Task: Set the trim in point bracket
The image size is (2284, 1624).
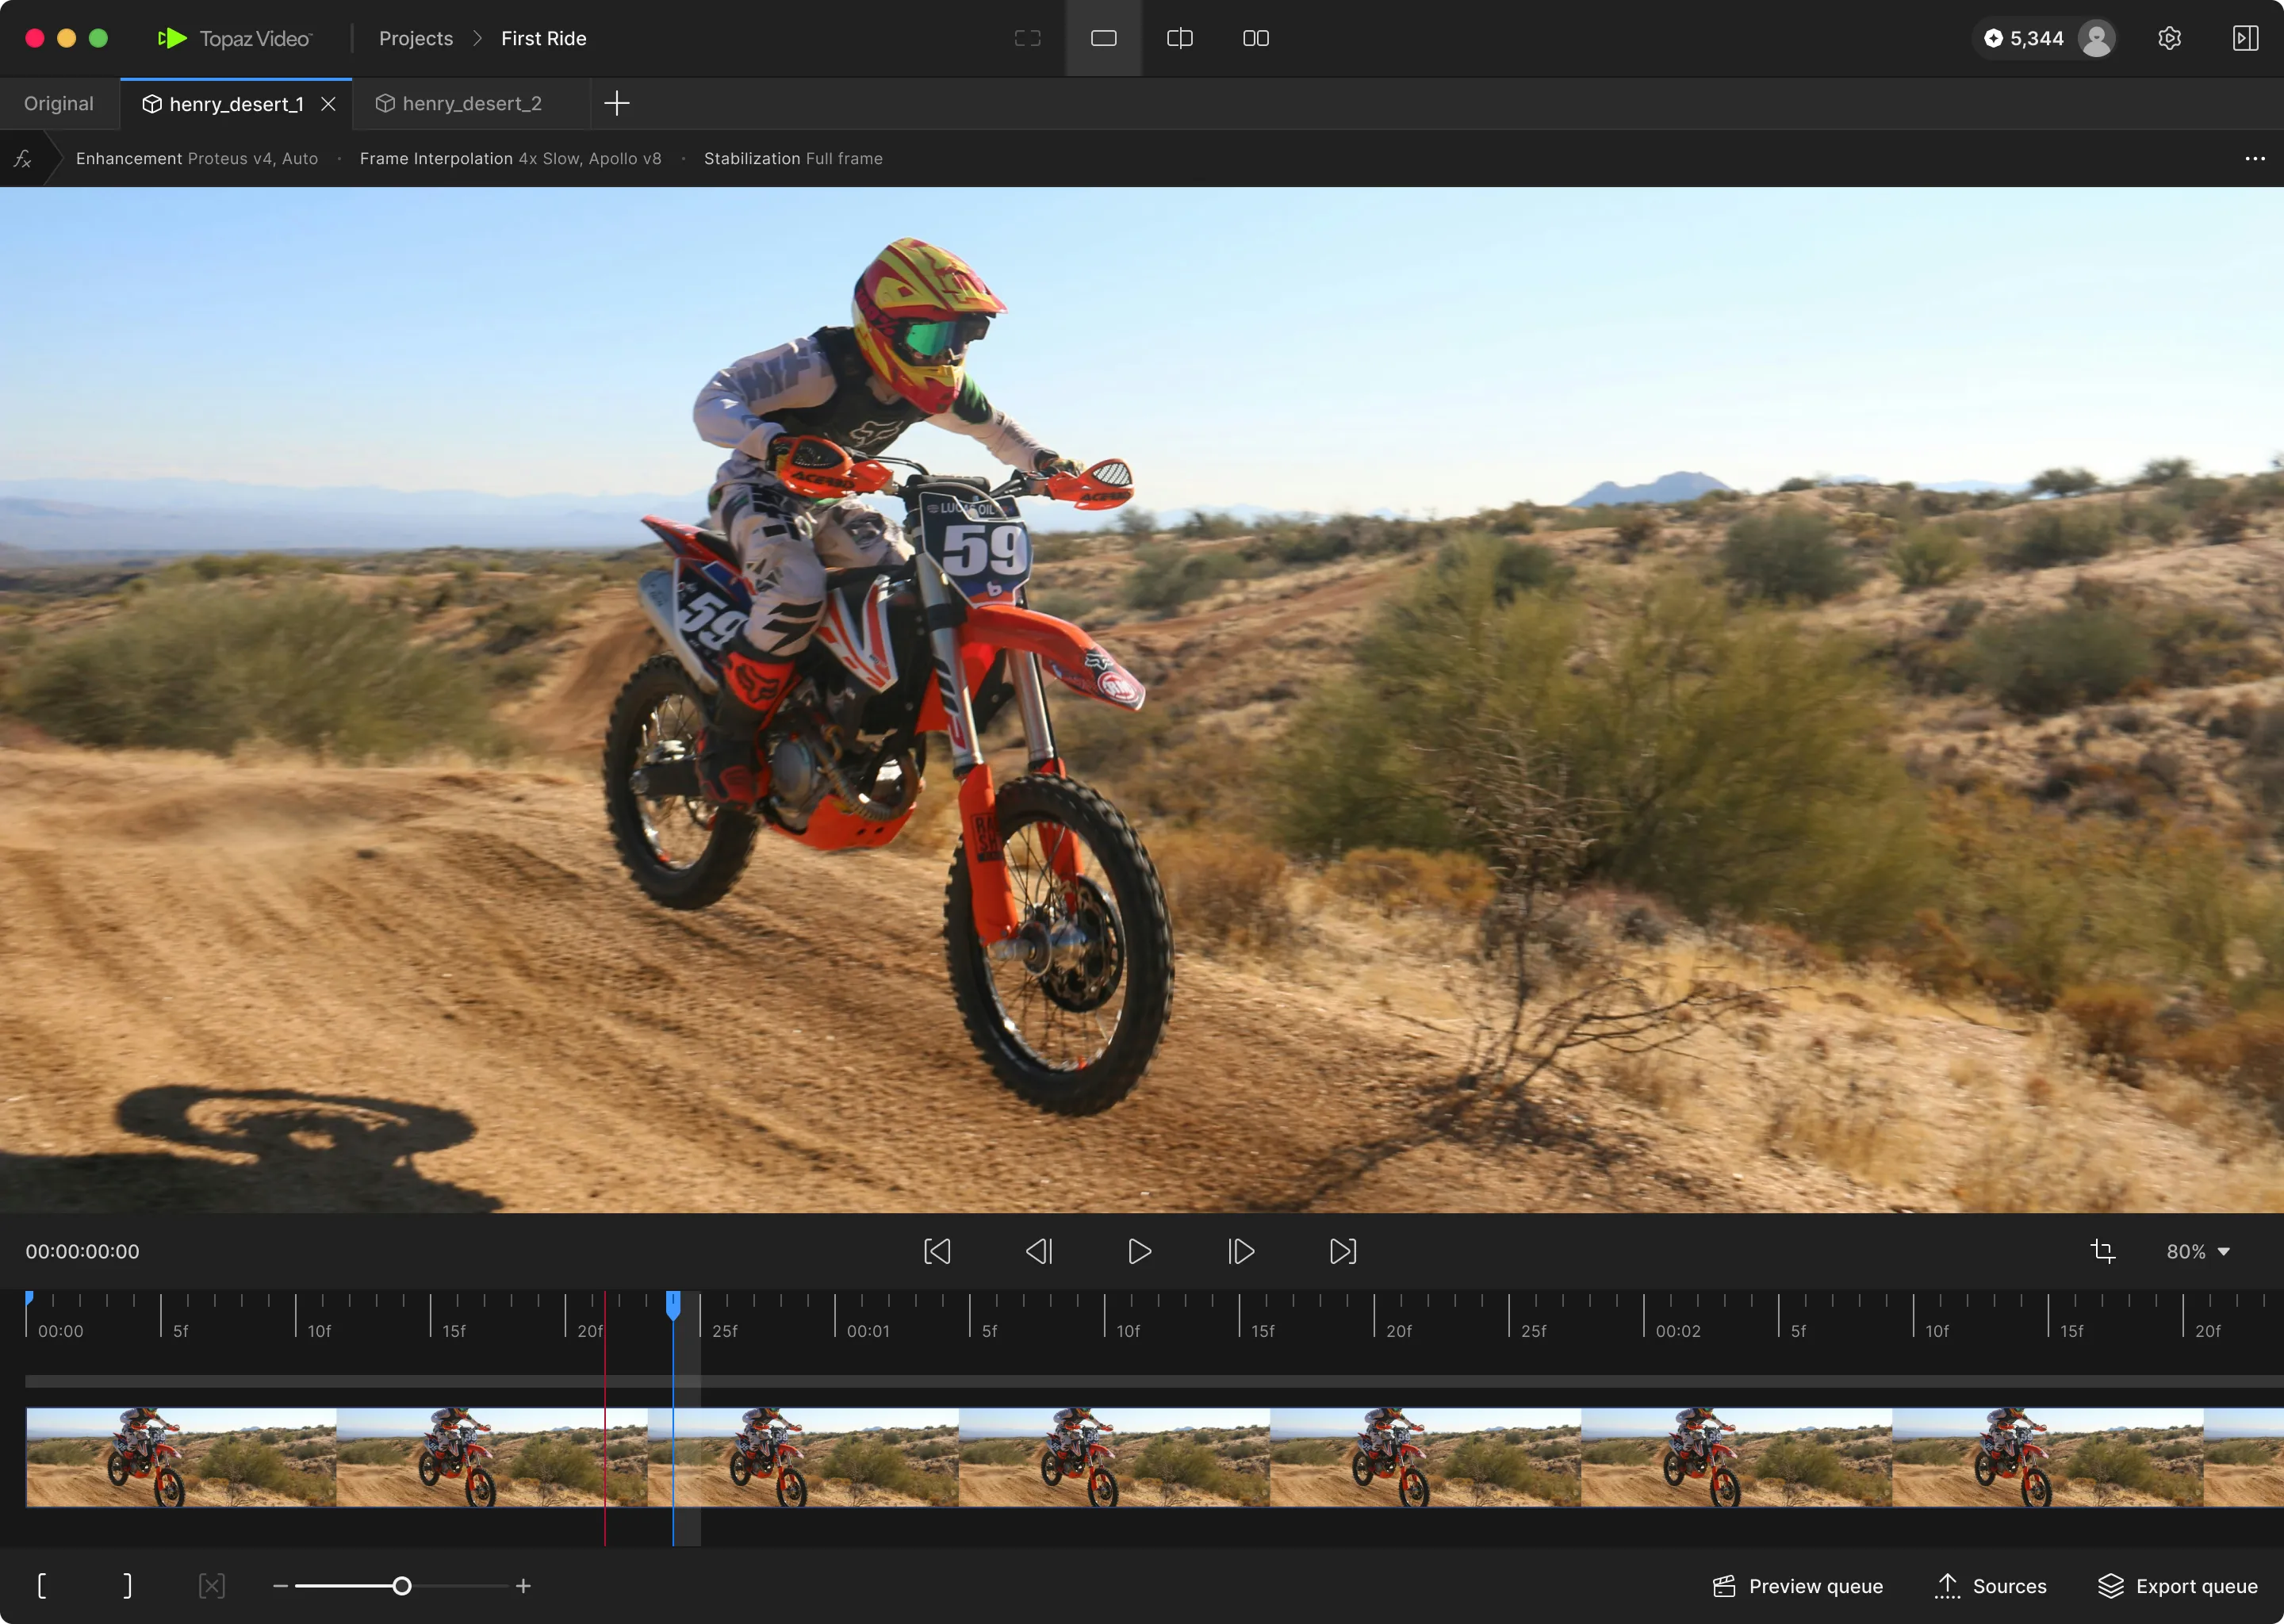Action: coord(42,1585)
